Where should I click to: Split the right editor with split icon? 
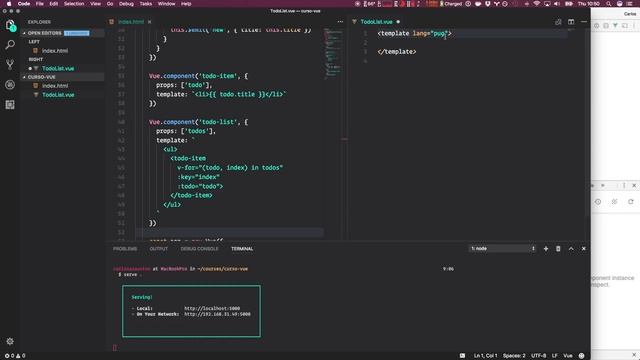[571, 22]
